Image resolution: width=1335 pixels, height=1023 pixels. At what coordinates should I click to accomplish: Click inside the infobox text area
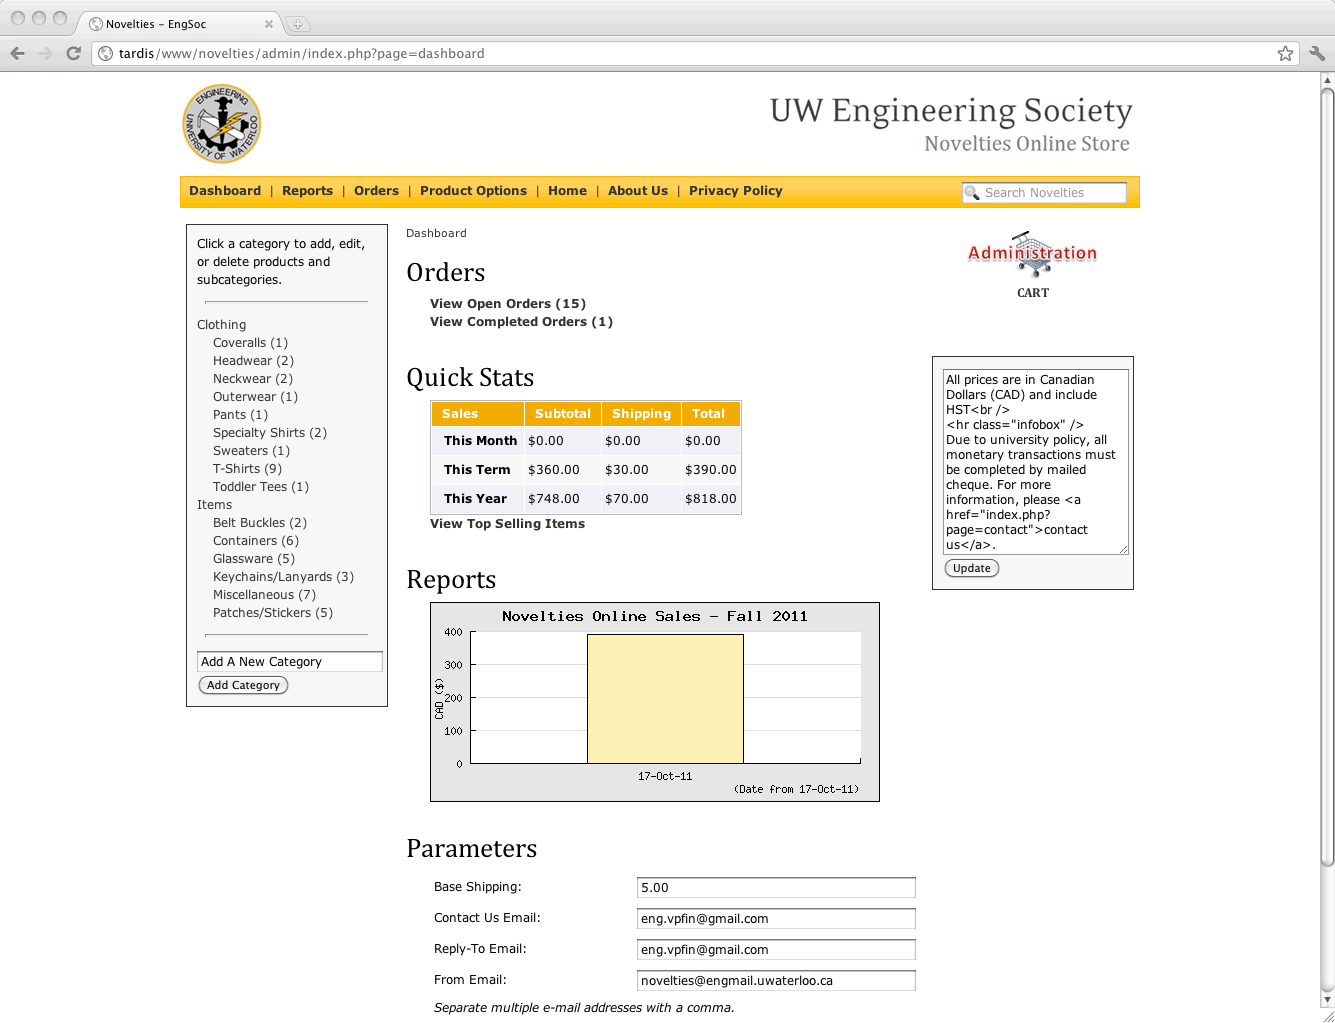(x=1036, y=462)
